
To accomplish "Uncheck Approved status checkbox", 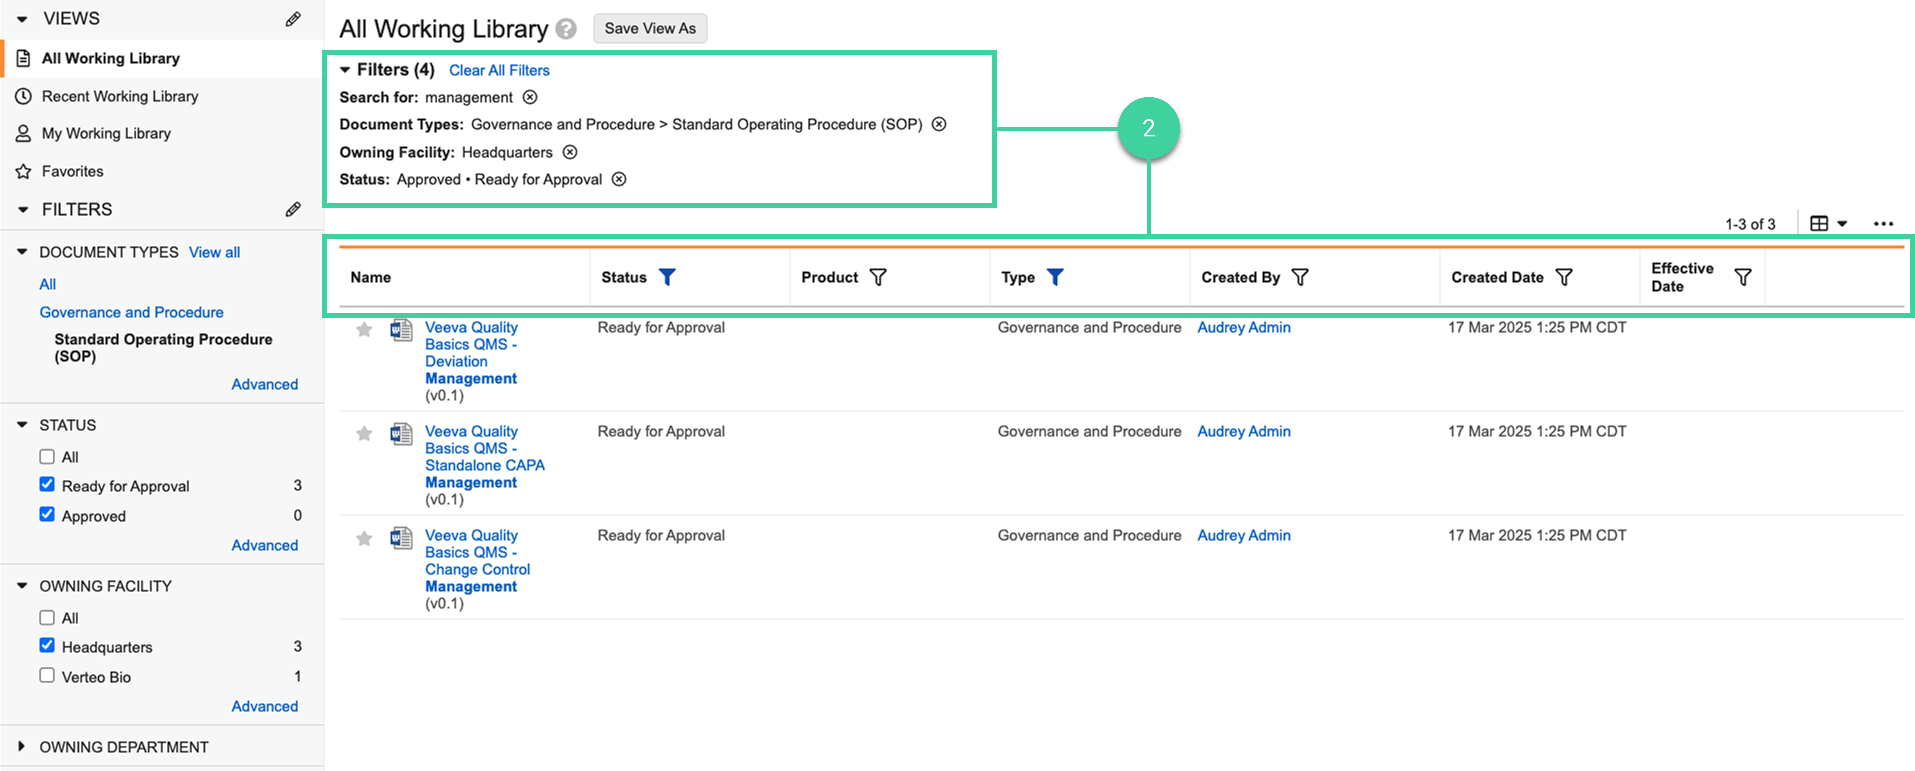I will [47, 515].
